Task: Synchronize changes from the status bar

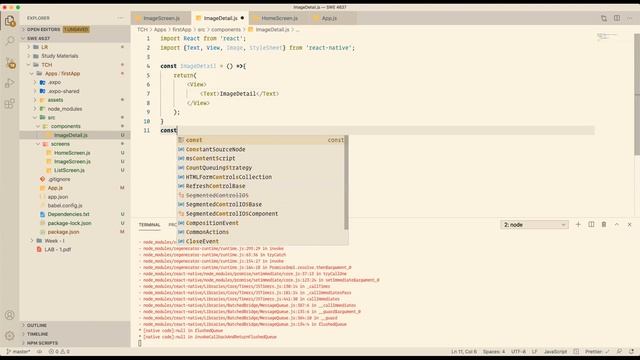Action: point(39,351)
